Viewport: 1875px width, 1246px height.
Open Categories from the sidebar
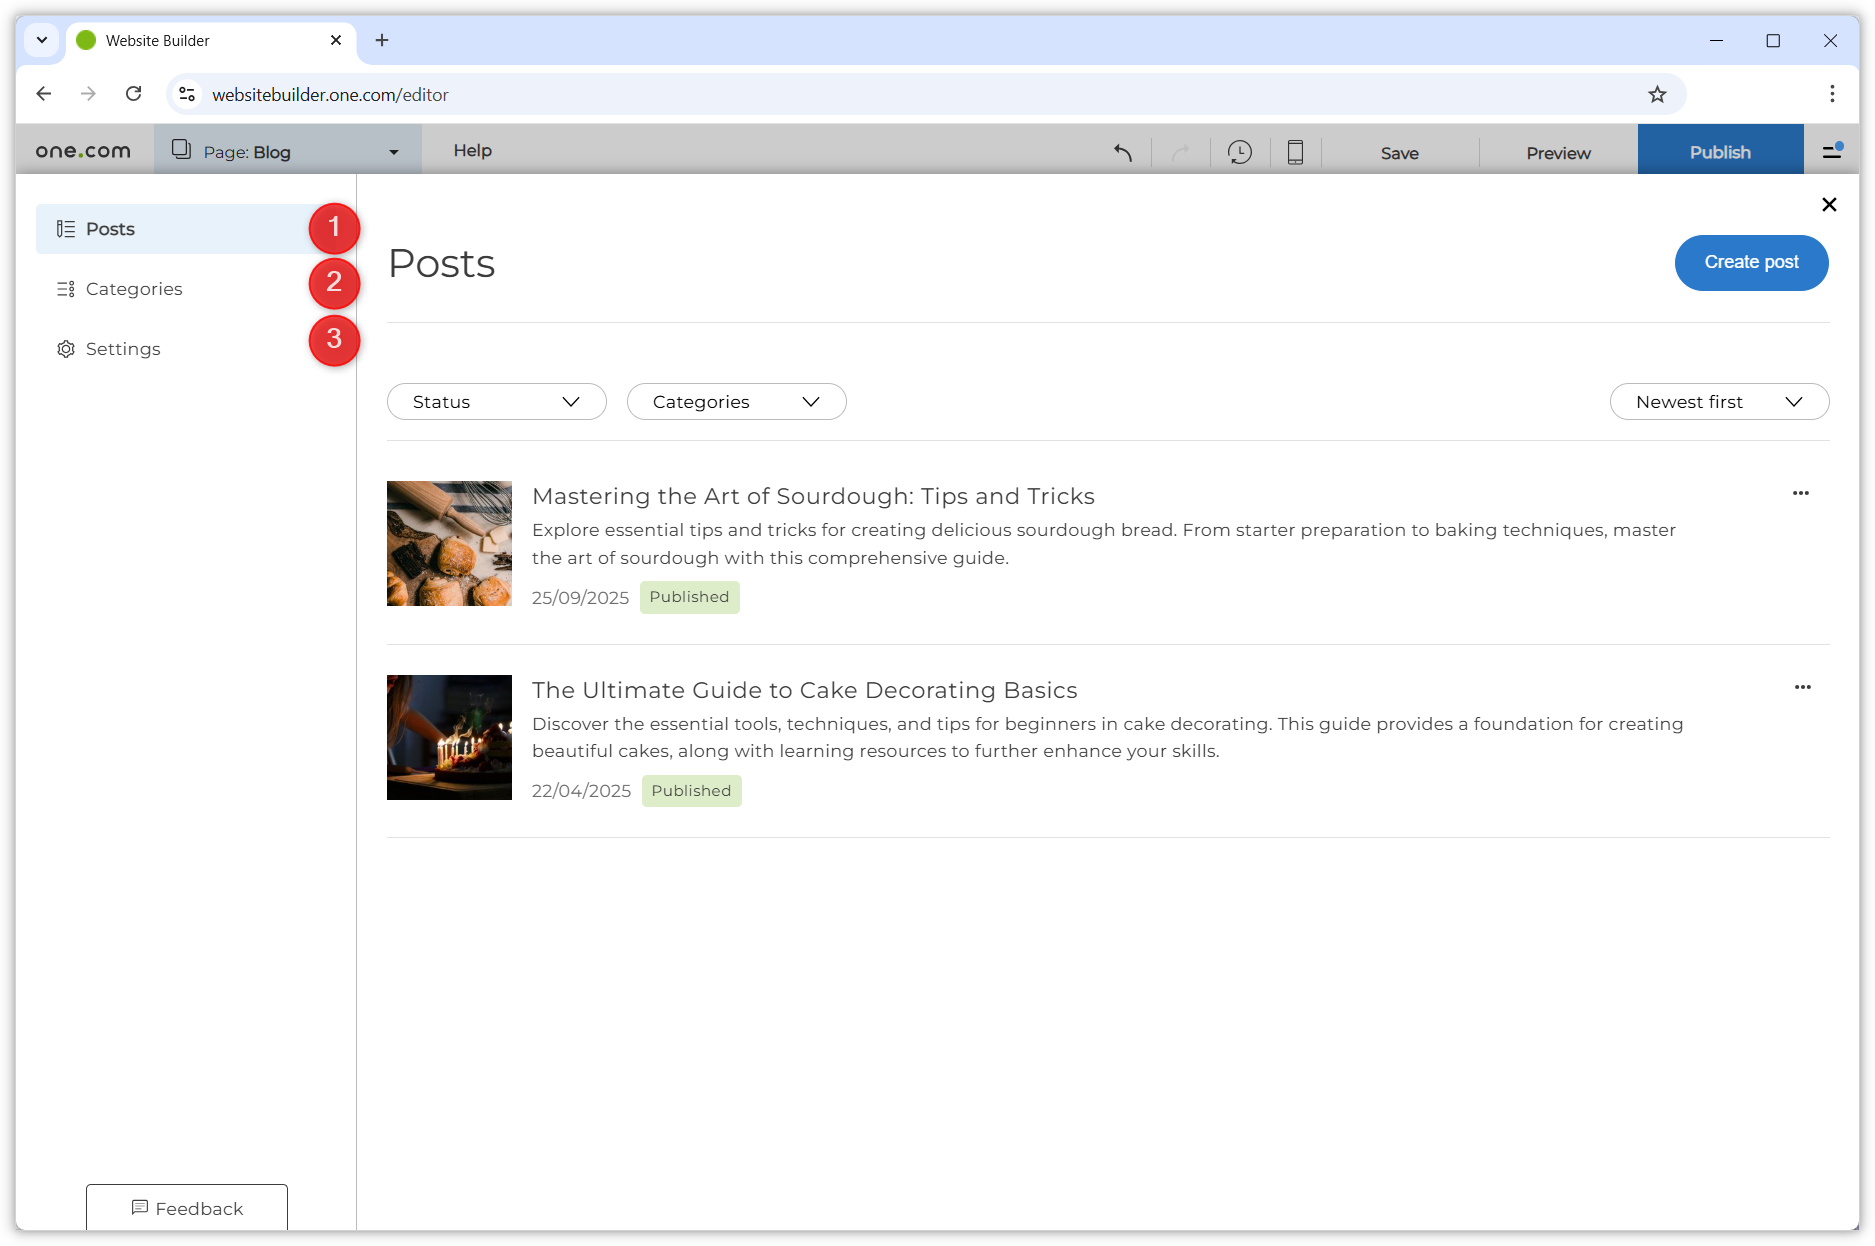(133, 288)
